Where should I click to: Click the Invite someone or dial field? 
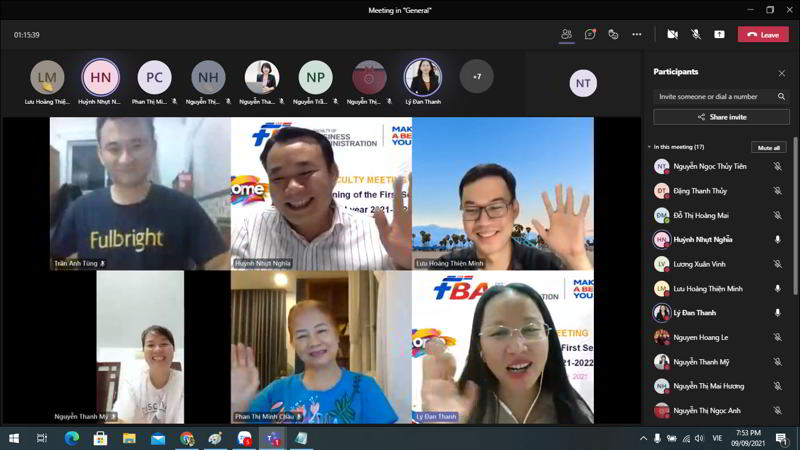[x=714, y=97]
